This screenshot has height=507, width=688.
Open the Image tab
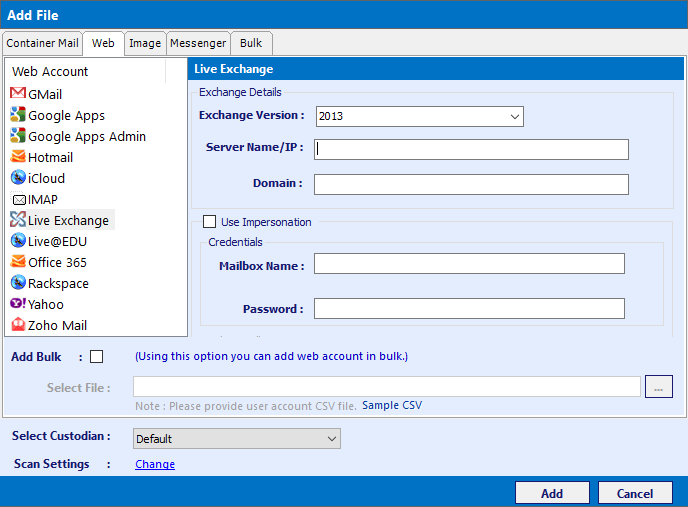[x=145, y=43]
